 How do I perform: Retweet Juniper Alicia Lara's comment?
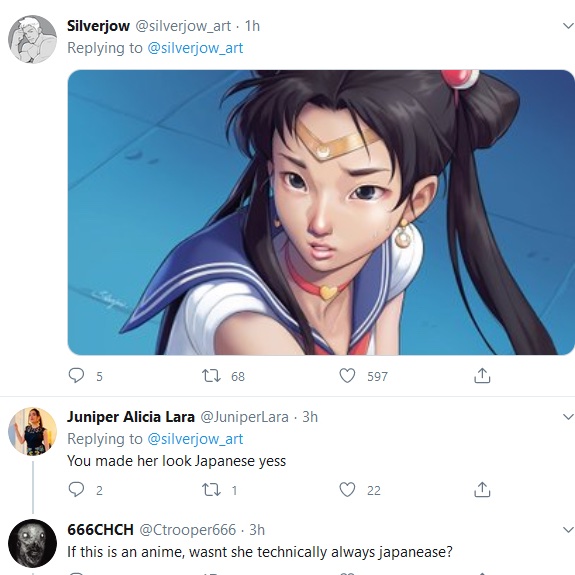point(211,490)
